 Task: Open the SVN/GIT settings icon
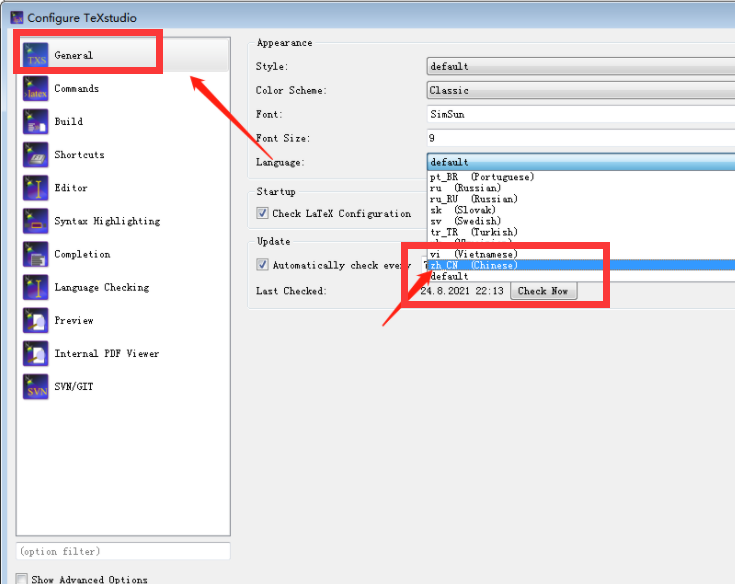[36, 387]
